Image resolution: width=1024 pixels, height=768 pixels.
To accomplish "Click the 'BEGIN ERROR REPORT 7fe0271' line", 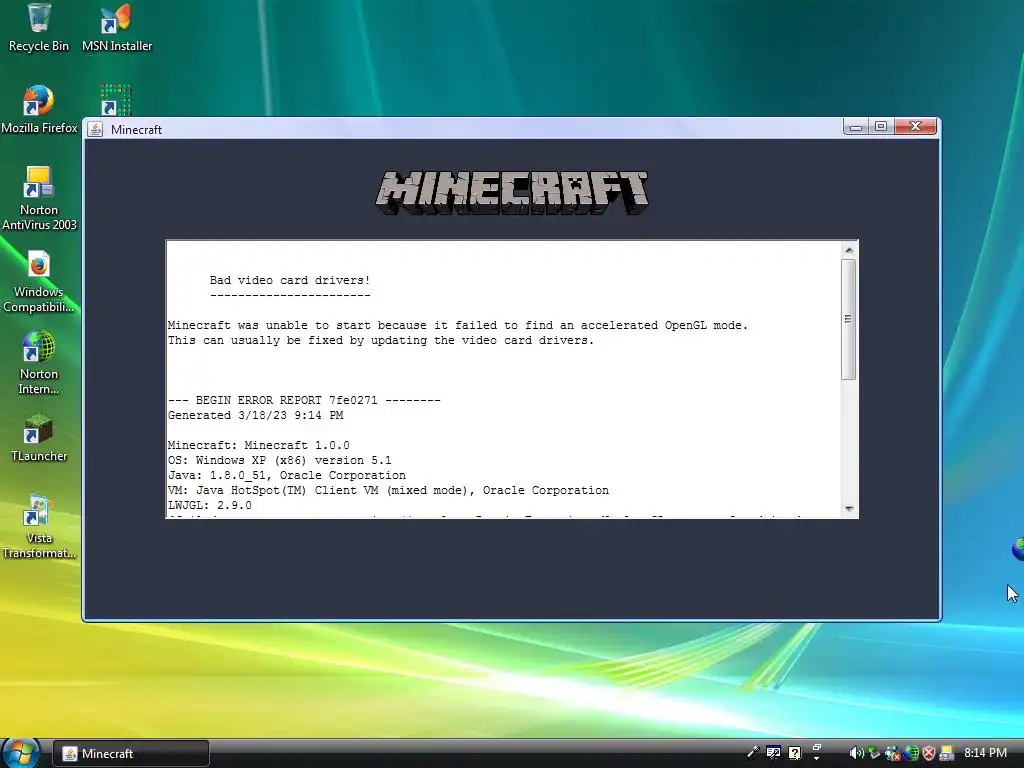I will (x=304, y=400).
